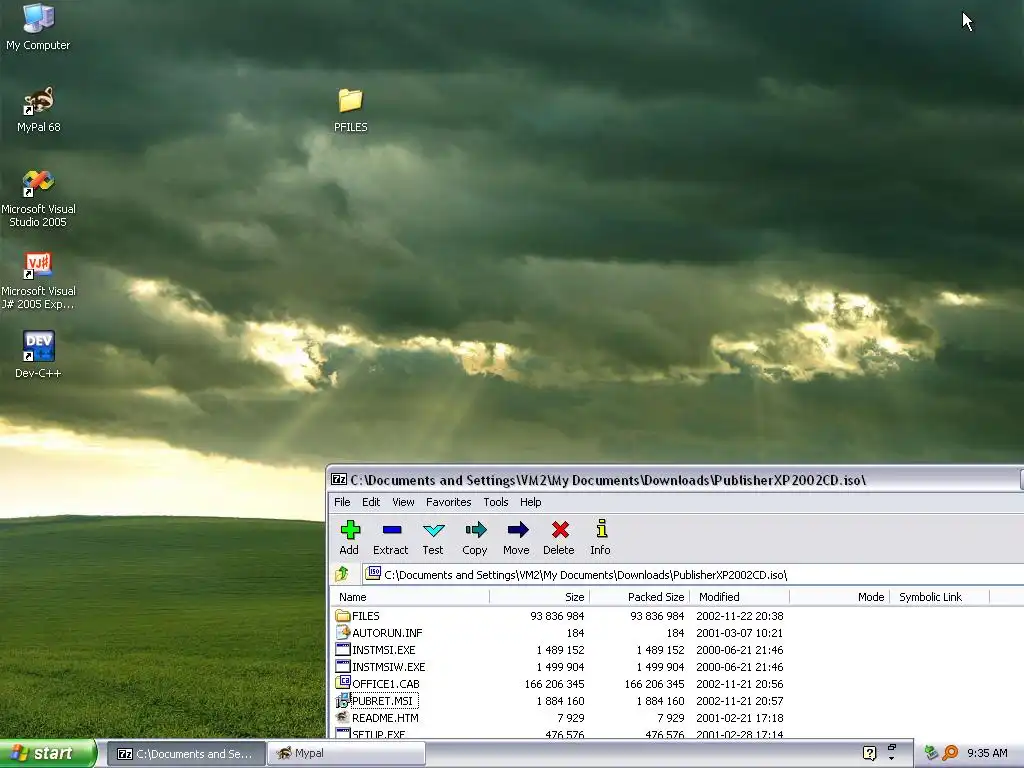Click the language bar options arrow
The width and height of the screenshot is (1024, 768).
(891, 758)
